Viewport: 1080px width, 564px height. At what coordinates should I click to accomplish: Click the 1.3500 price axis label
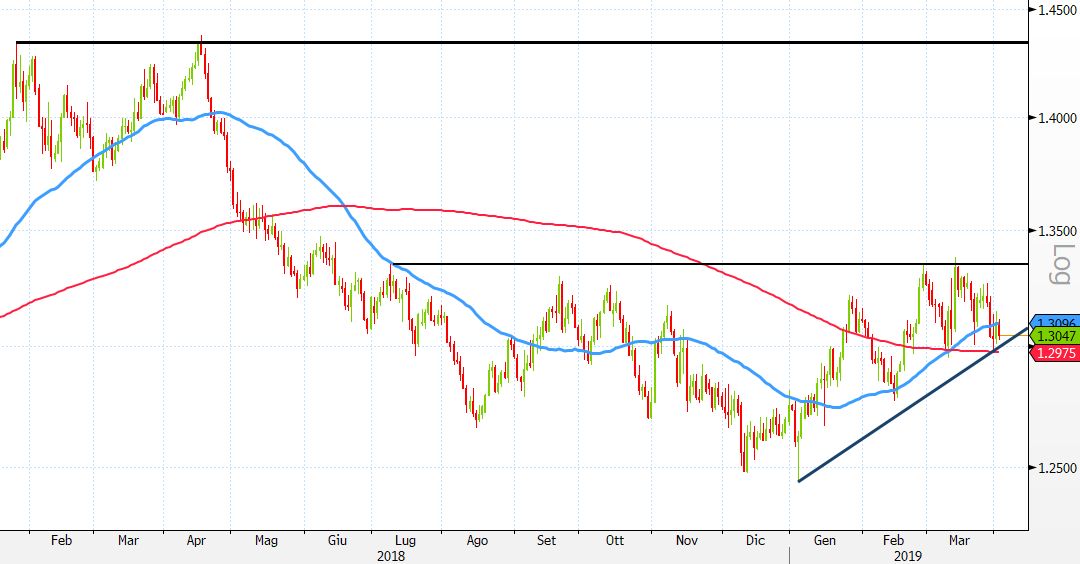1057,231
